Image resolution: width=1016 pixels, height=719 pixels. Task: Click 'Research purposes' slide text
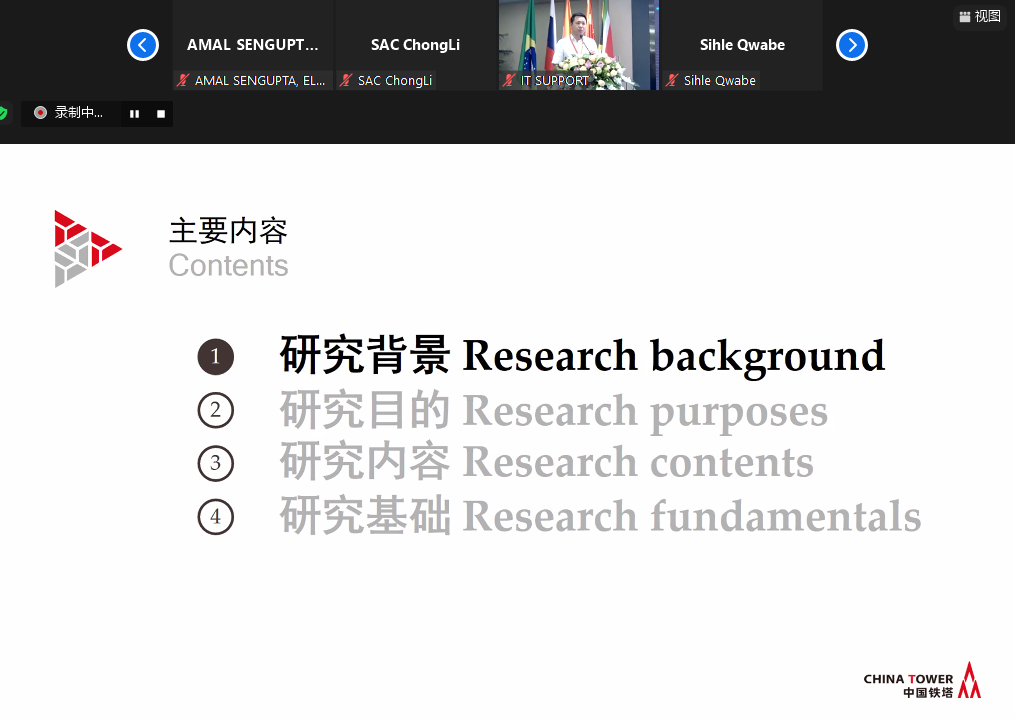coord(645,411)
